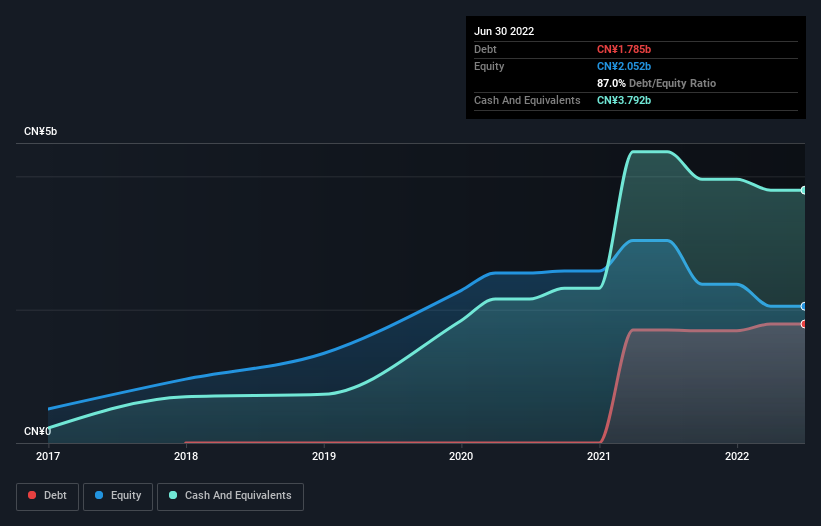Select the 2020 x-axis label

pos(461,456)
